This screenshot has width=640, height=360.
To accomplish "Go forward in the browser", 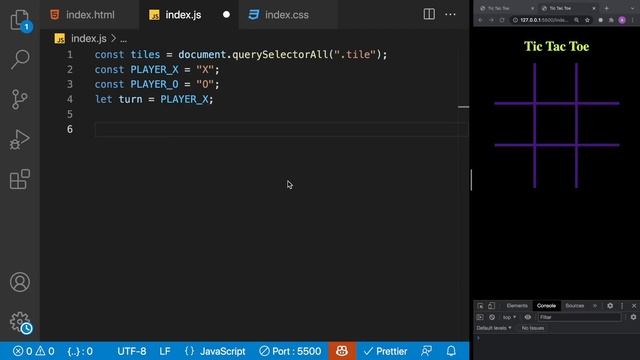I will (x=491, y=20).
